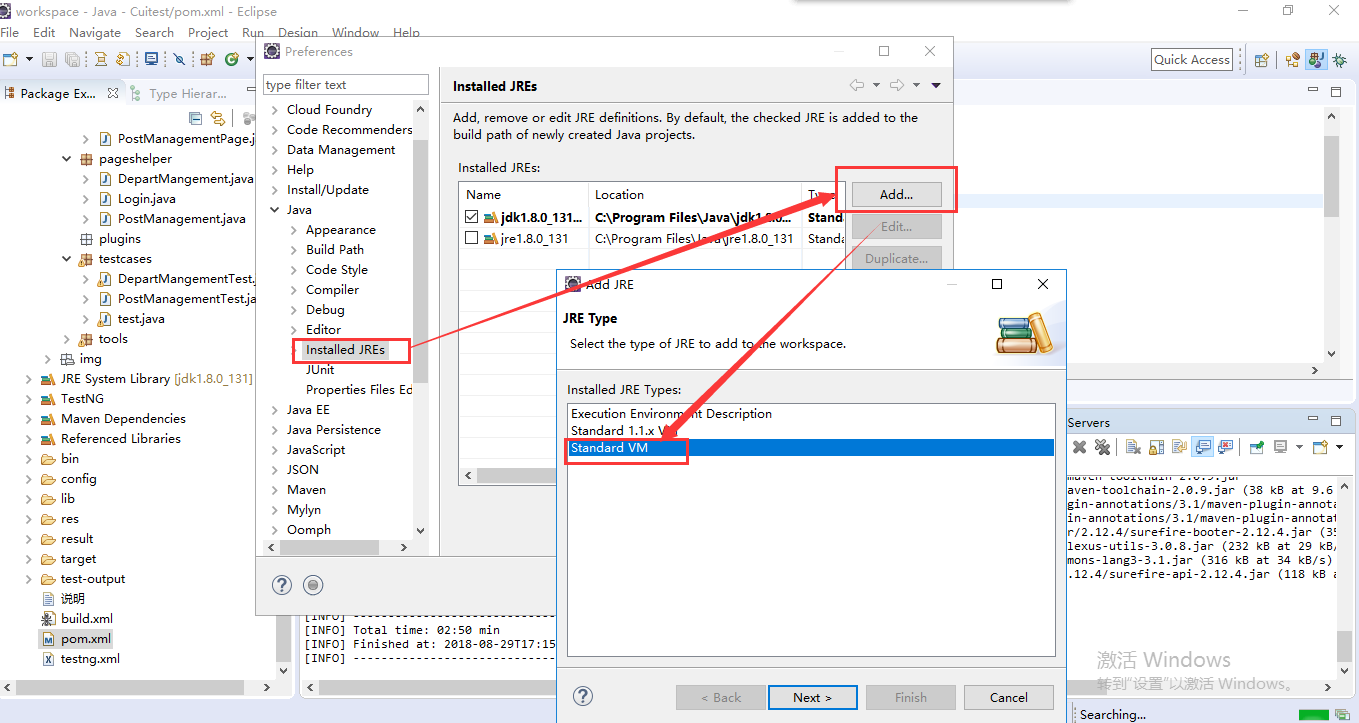Select pom.xml in Package Explorer

click(x=76, y=638)
